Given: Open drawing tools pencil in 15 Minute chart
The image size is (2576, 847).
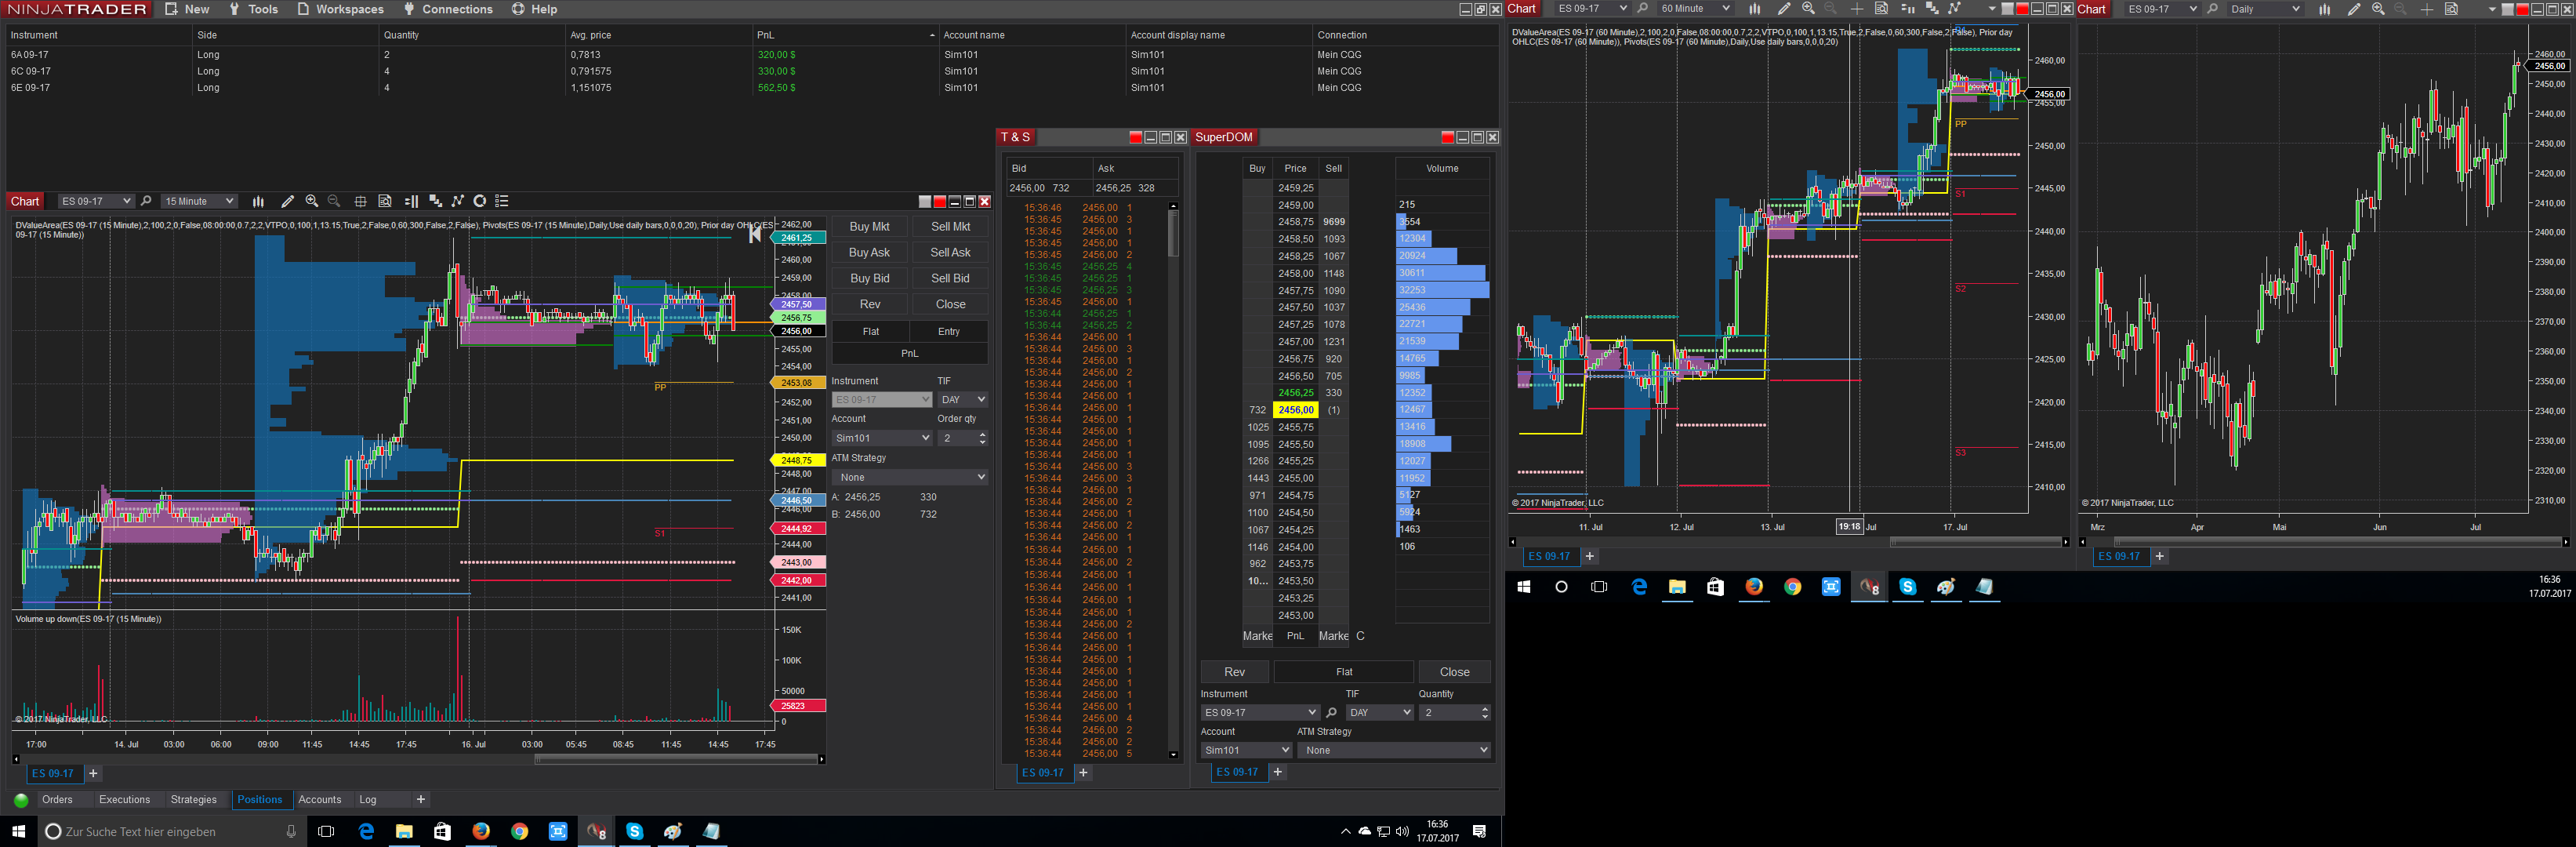Looking at the screenshot, I should coord(287,201).
